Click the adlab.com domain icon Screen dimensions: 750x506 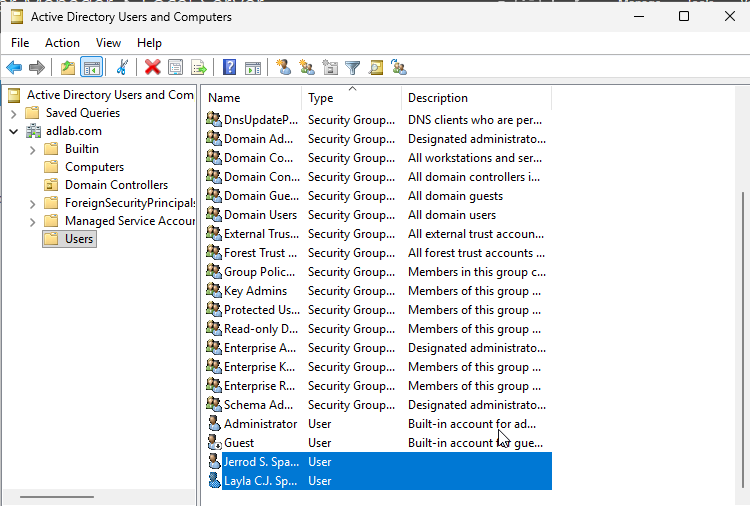33,131
